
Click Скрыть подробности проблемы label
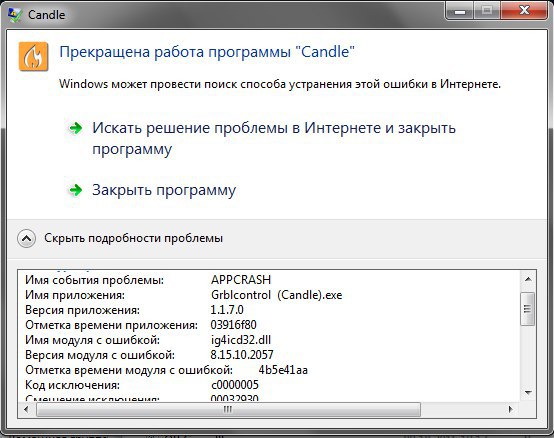(134, 238)
